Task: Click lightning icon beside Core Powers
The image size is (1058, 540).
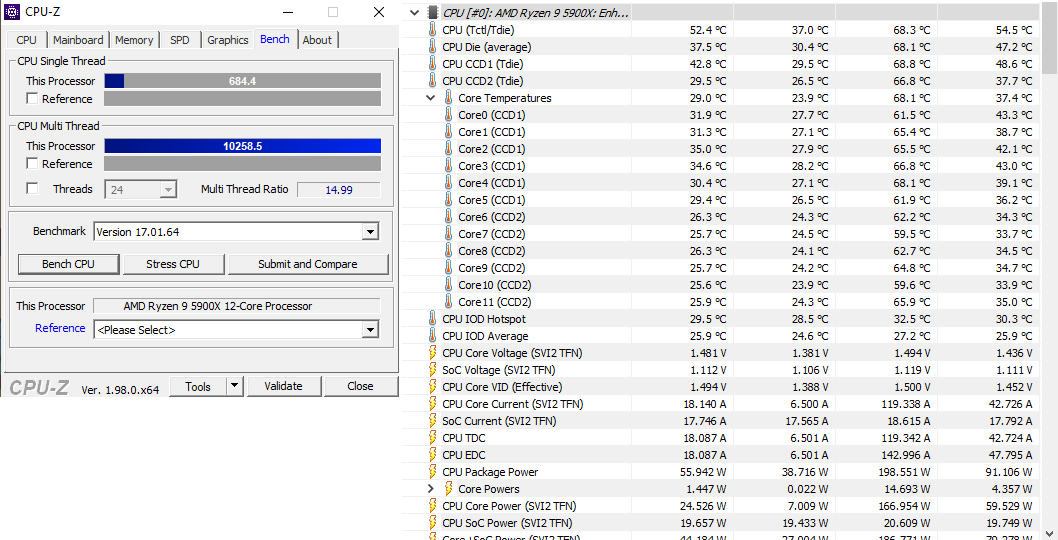Action: [449, 489]
